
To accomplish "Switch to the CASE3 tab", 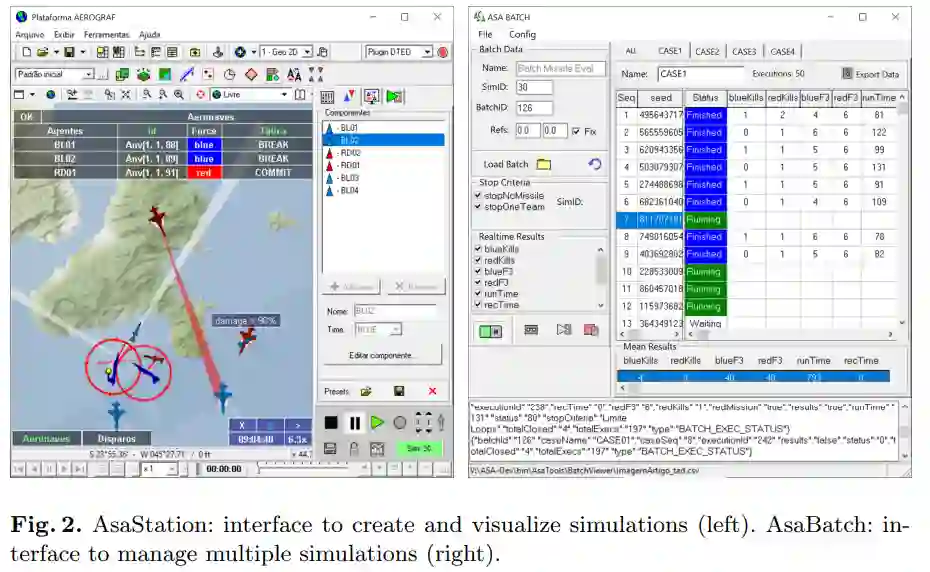I will 744,52.
